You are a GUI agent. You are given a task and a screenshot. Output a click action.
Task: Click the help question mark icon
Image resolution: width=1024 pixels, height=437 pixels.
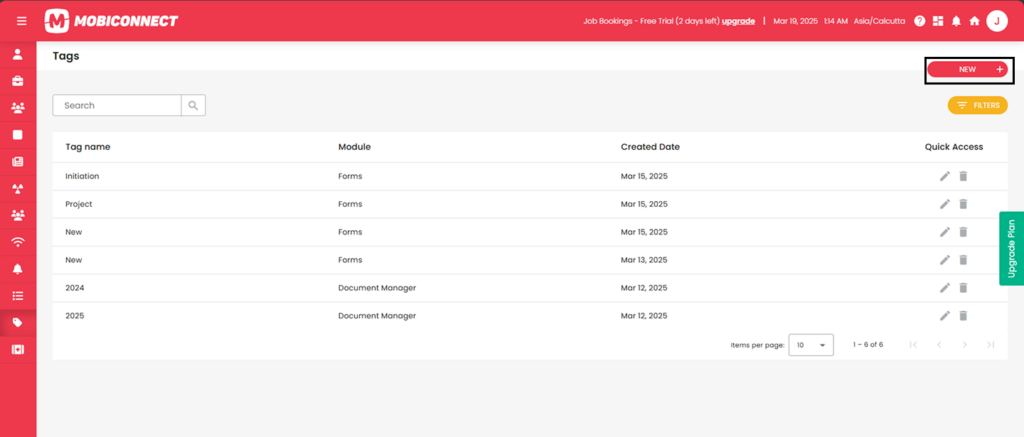coord(920,21)
